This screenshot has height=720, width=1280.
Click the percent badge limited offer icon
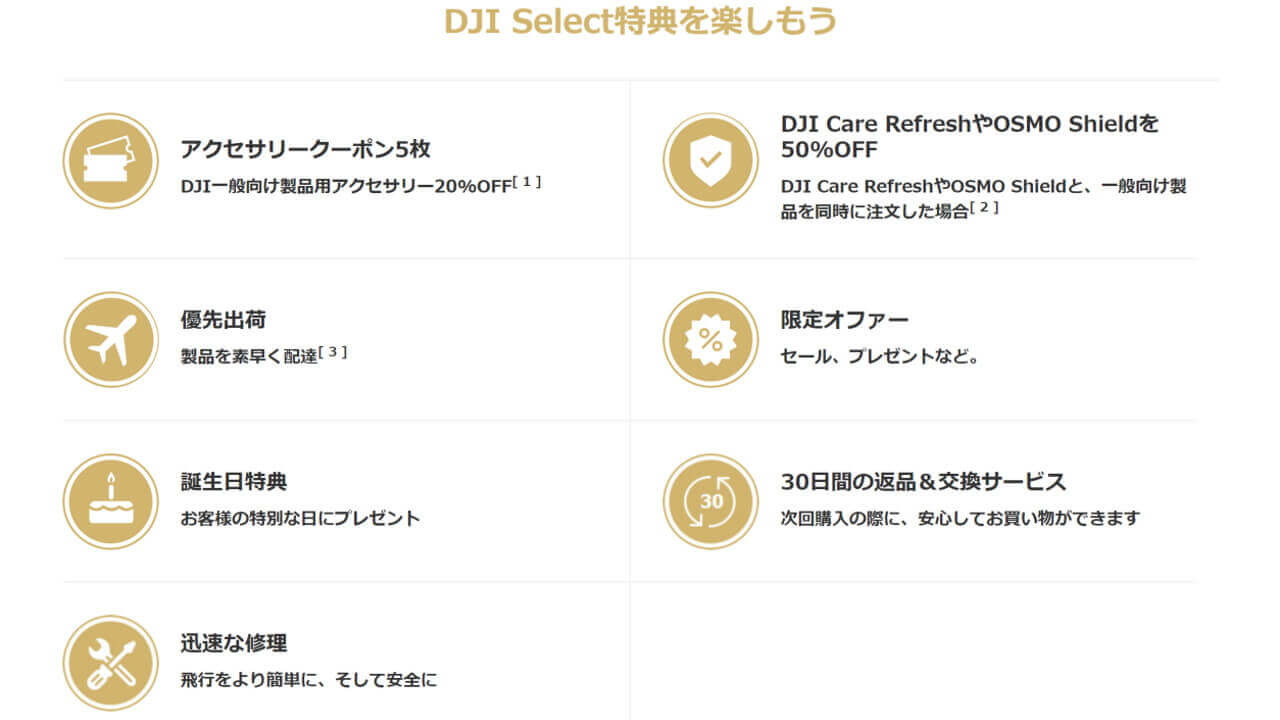tap(710, 339)
